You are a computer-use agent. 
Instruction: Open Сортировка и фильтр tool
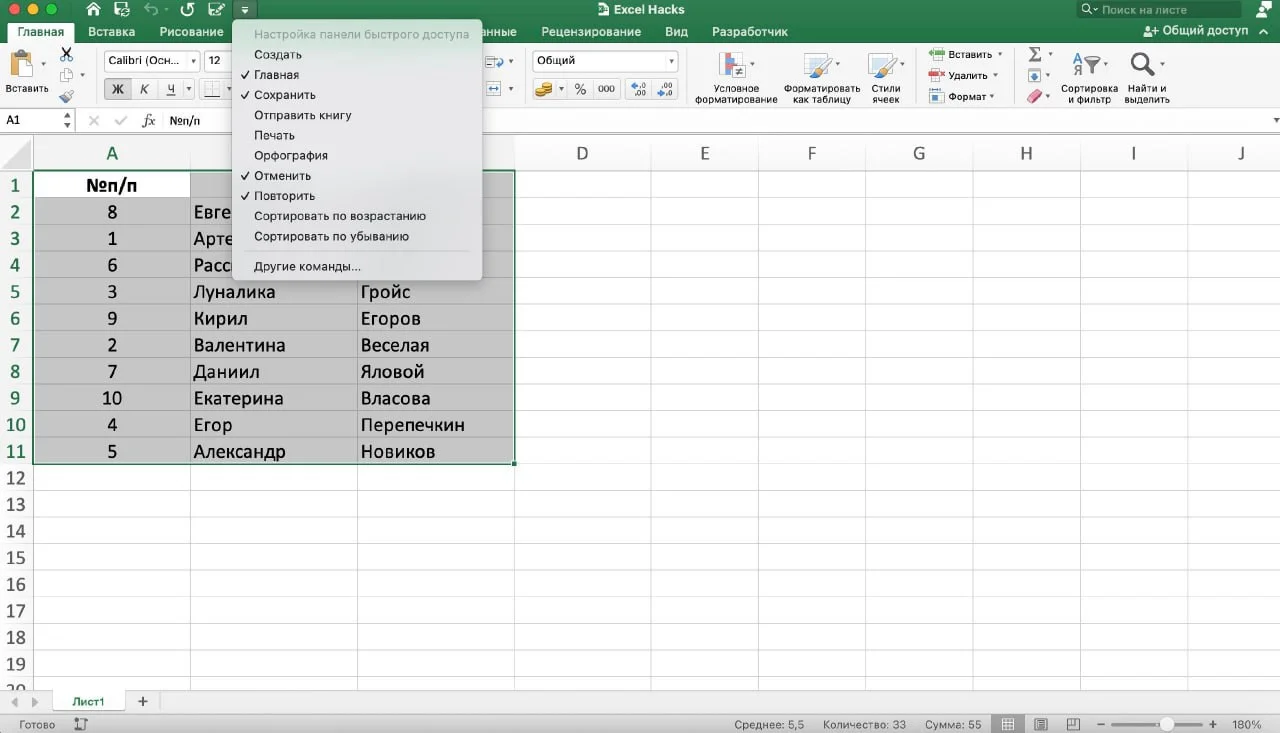point(1089,78)
